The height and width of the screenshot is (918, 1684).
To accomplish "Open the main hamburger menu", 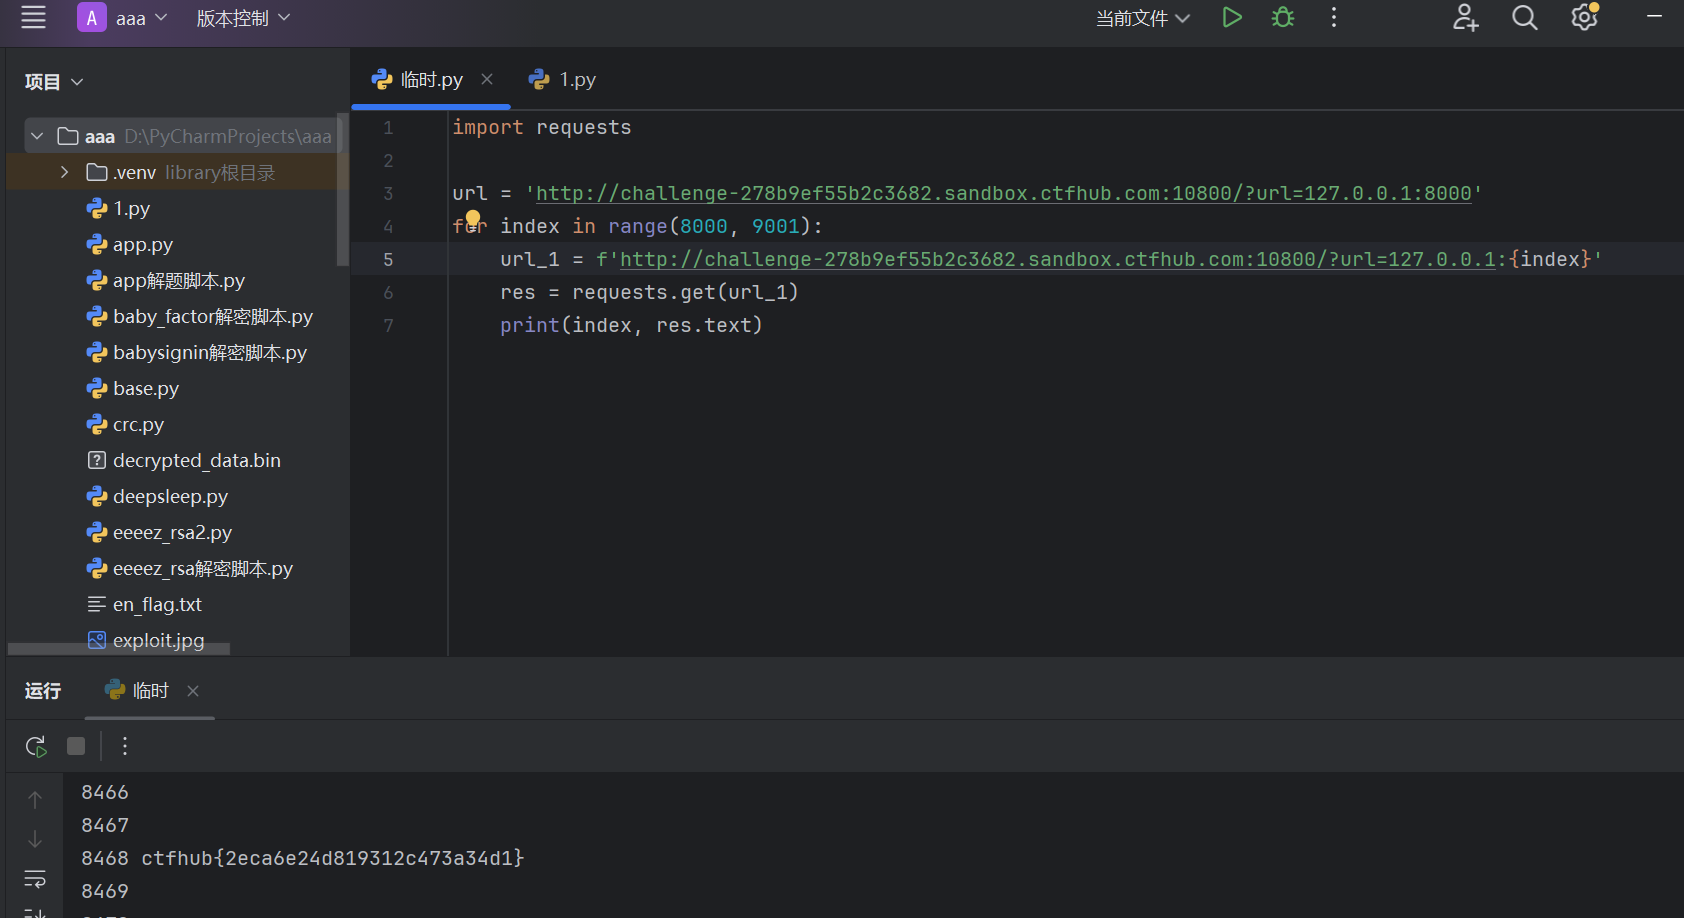I will (x=33, y=17).
